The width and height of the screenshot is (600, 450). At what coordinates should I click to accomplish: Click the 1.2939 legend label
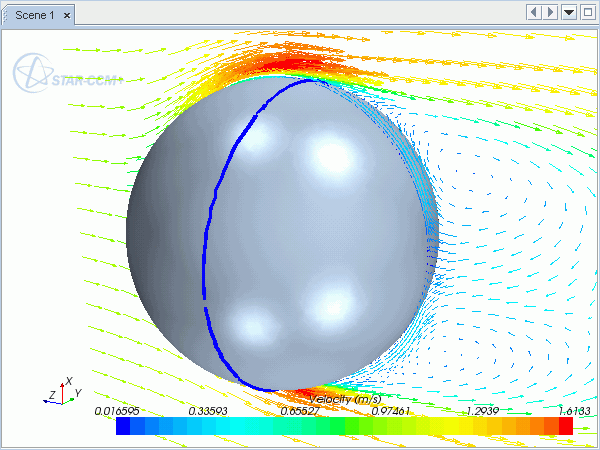483,410
